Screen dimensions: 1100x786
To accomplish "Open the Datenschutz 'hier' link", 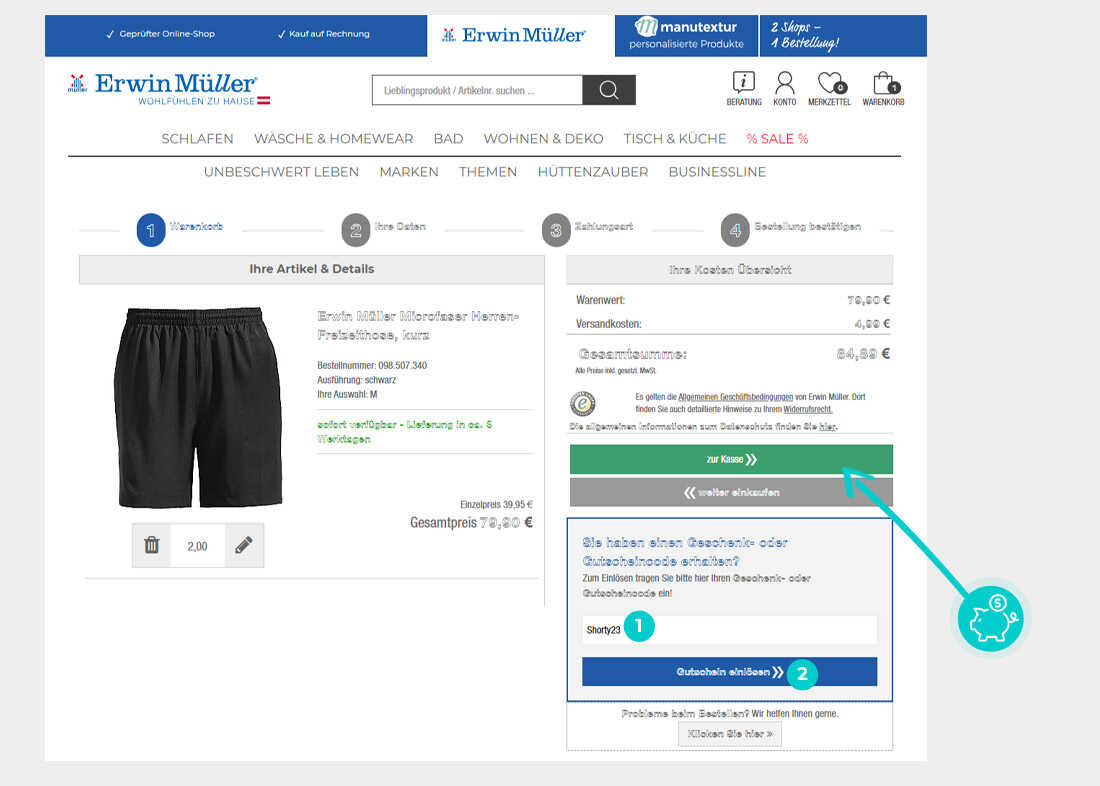I will tap(828, 426).
